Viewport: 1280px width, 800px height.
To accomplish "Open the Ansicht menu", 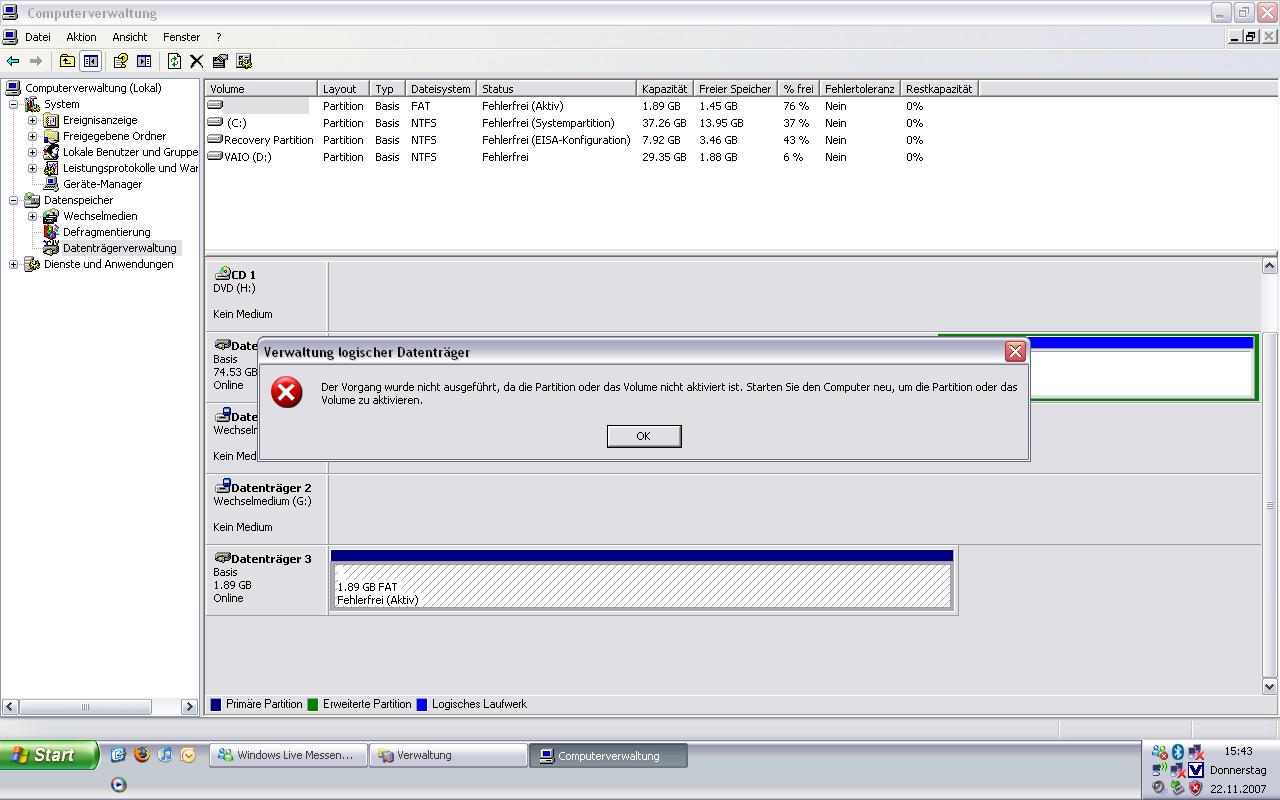I will (x=130, y=37).
